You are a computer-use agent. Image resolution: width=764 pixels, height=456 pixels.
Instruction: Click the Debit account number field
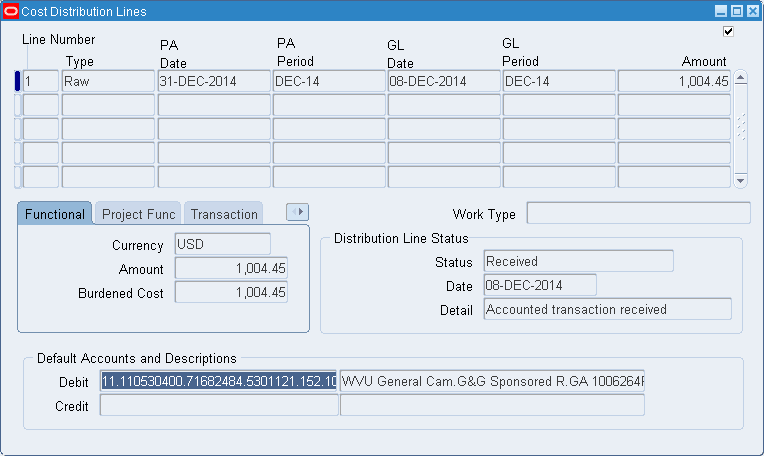(x=219, y=381)
